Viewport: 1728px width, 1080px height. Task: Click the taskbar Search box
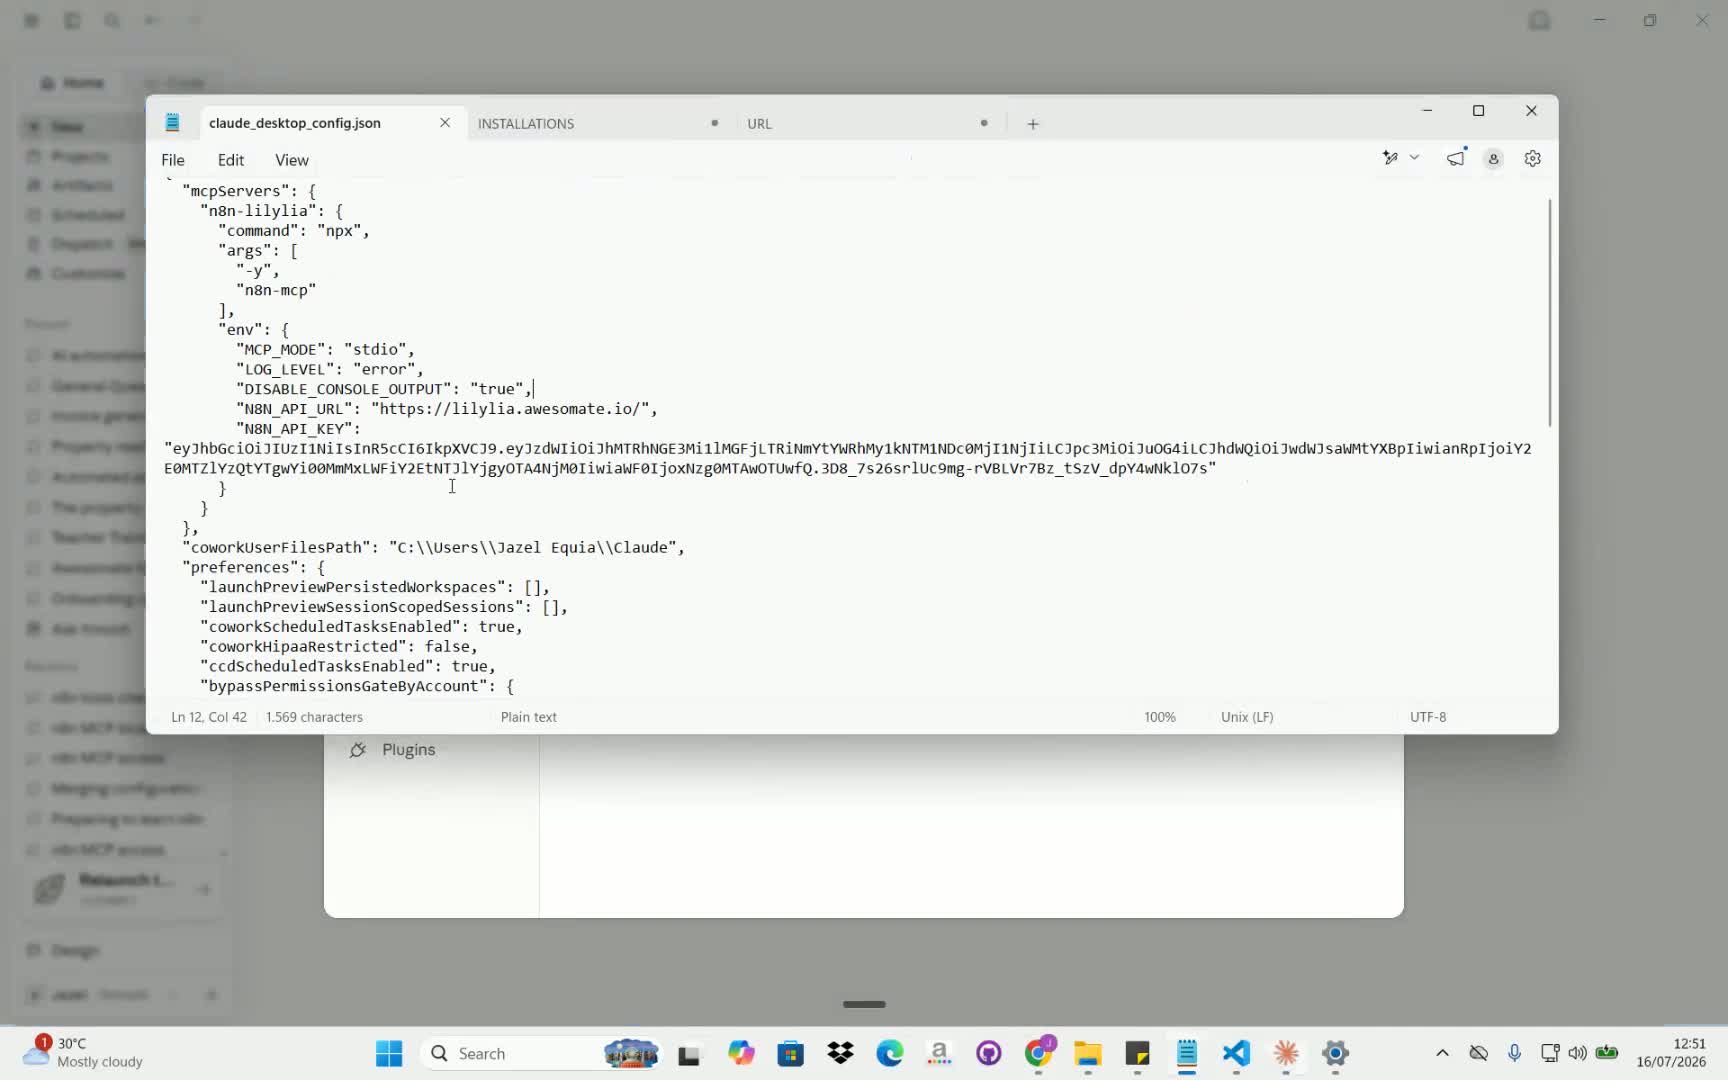[541, 1053]
